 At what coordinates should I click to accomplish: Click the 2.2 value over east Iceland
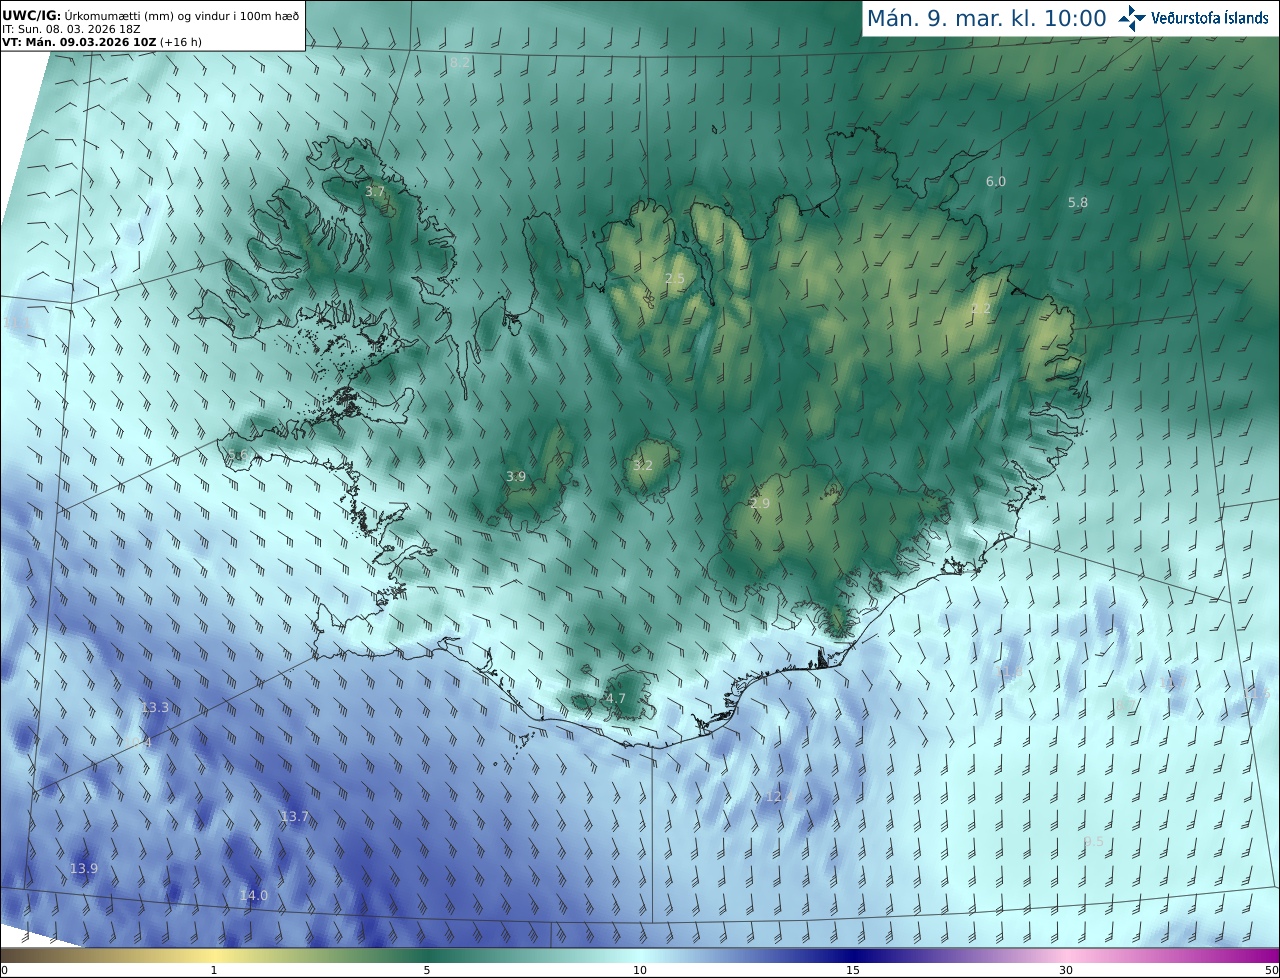(x=982, y=308)
